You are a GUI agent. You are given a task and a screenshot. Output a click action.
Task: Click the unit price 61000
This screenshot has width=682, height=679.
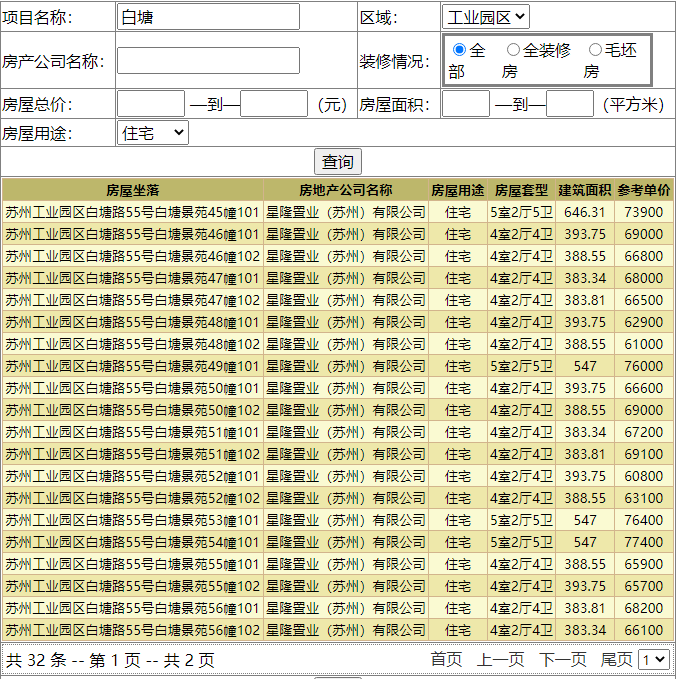click(x=644, y=345)
